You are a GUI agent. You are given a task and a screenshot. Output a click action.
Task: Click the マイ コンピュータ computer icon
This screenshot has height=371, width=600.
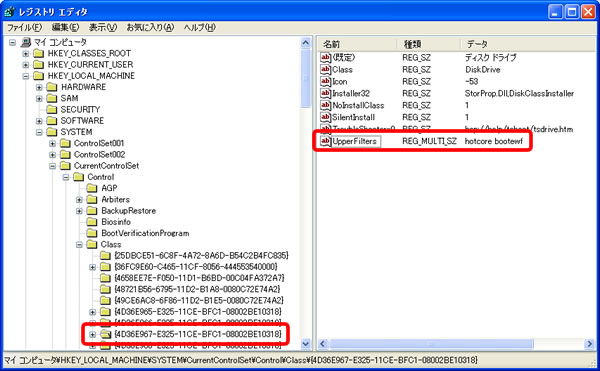pos(26,42)
